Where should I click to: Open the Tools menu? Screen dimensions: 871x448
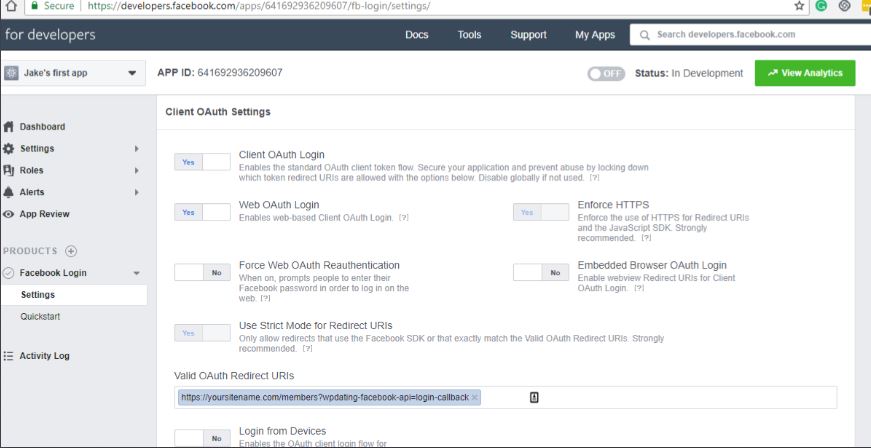469,35
